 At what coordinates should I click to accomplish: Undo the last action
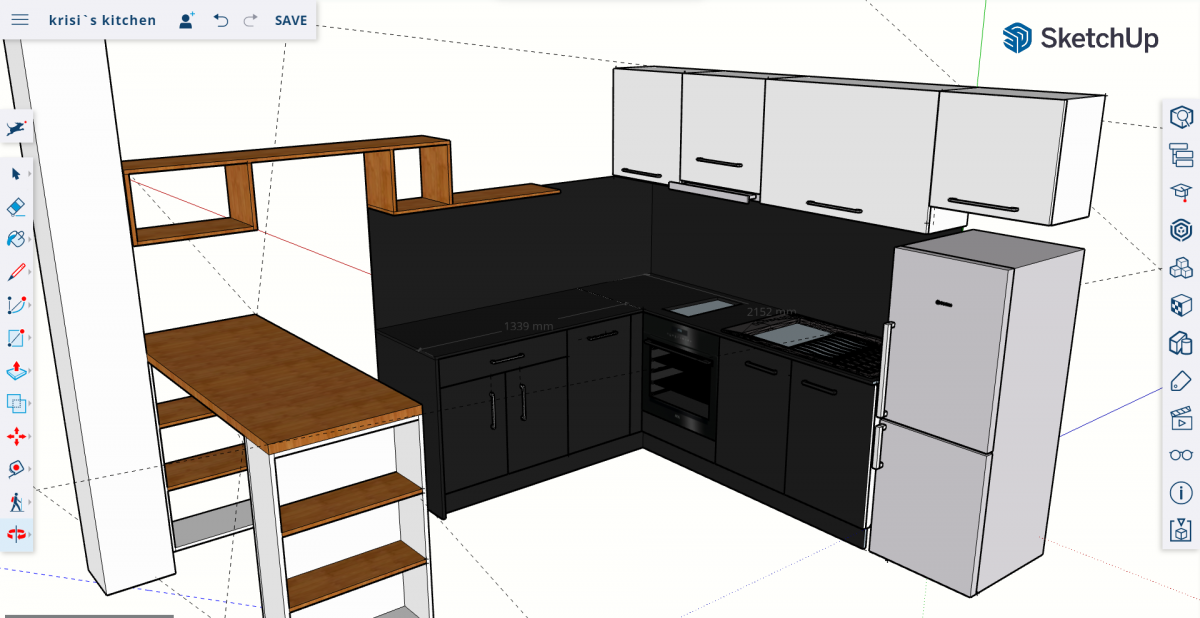tap(221, 20)
